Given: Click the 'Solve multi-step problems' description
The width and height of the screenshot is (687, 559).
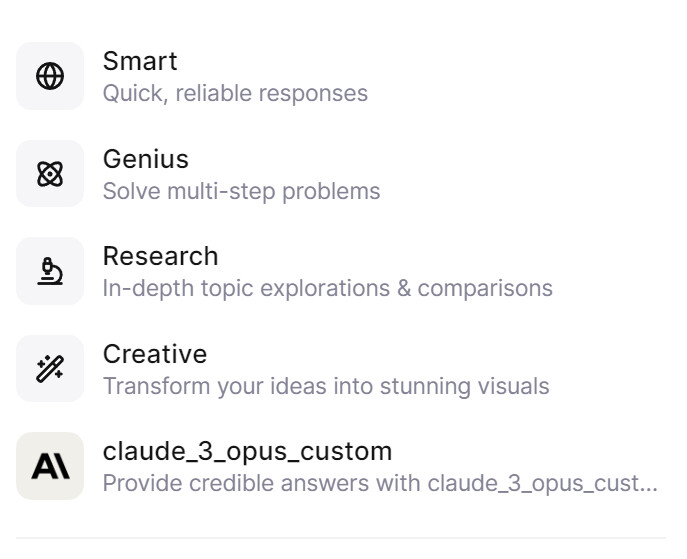Looking at the screenshot, I should coord(241,191).
